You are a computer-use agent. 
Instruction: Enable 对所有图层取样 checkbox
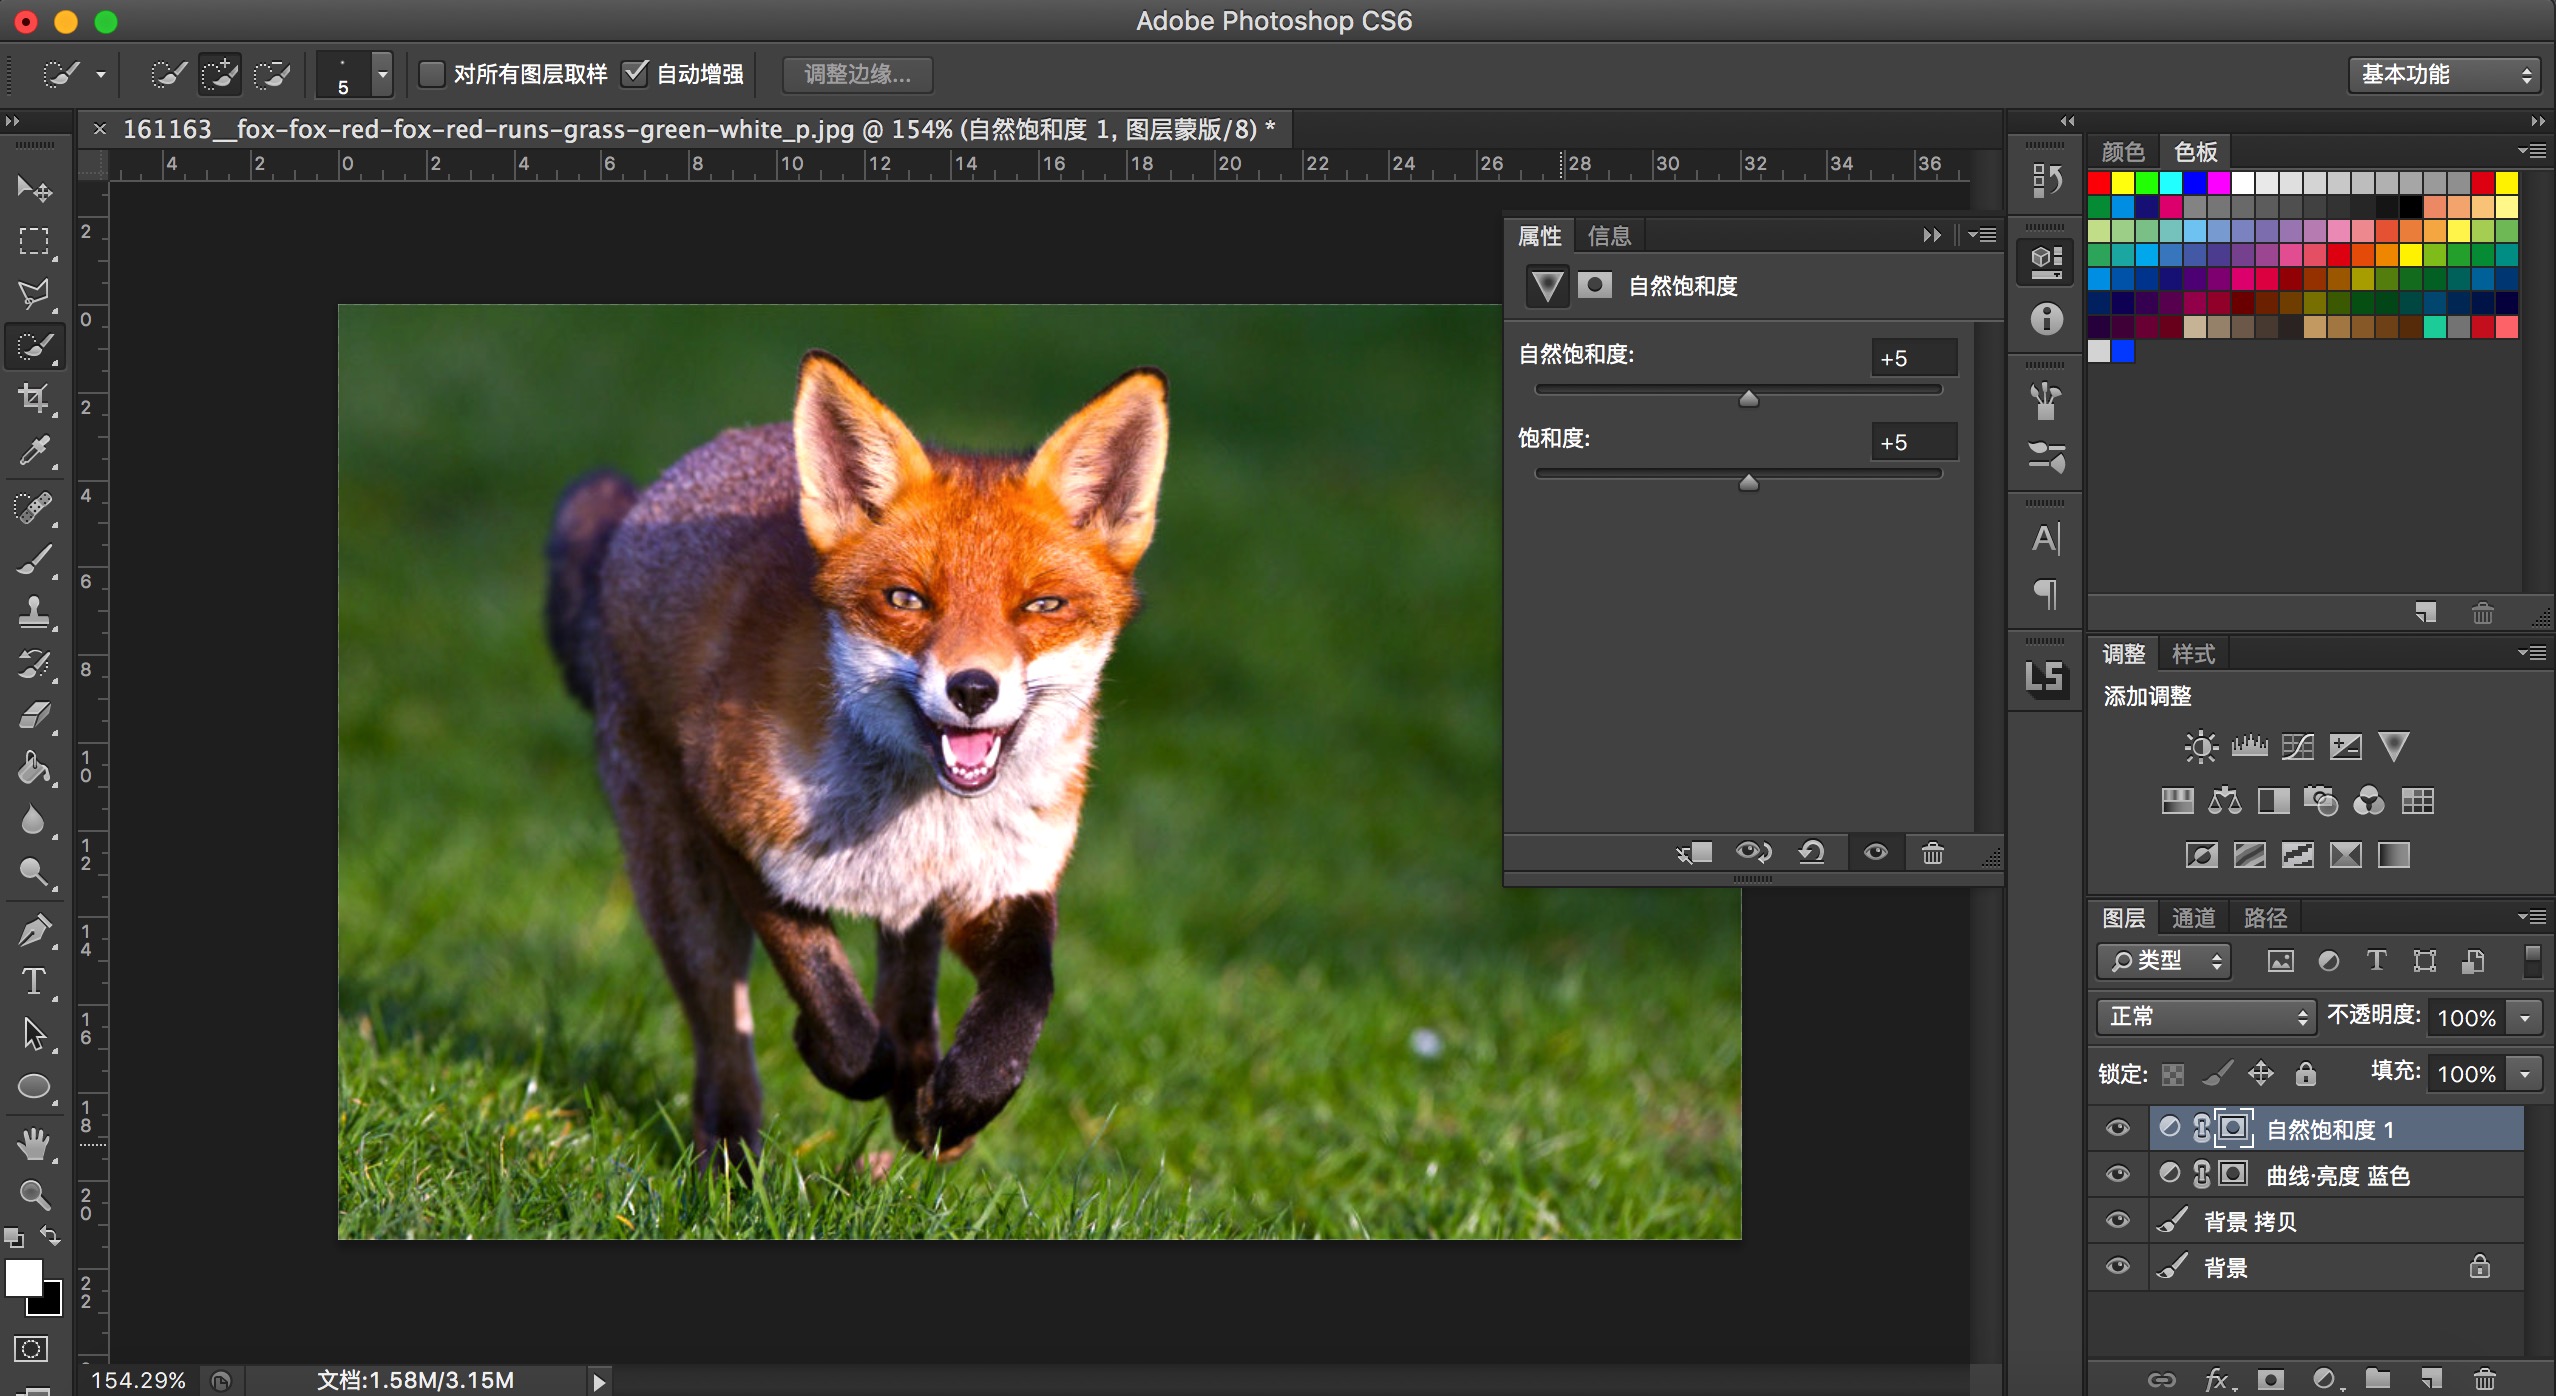point(432,74)
